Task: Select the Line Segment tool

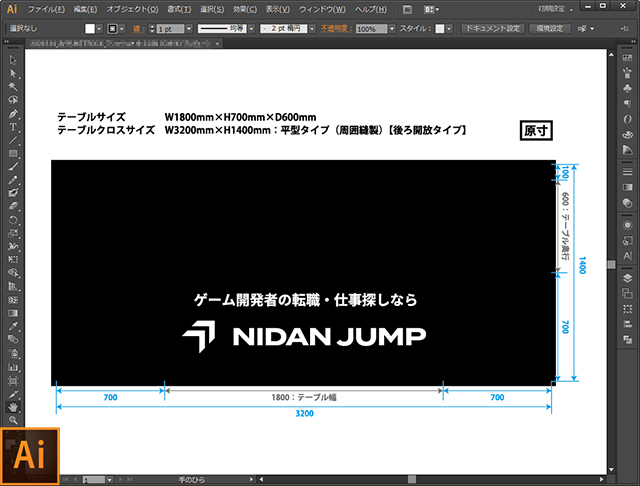Action: tap(13, 140)
